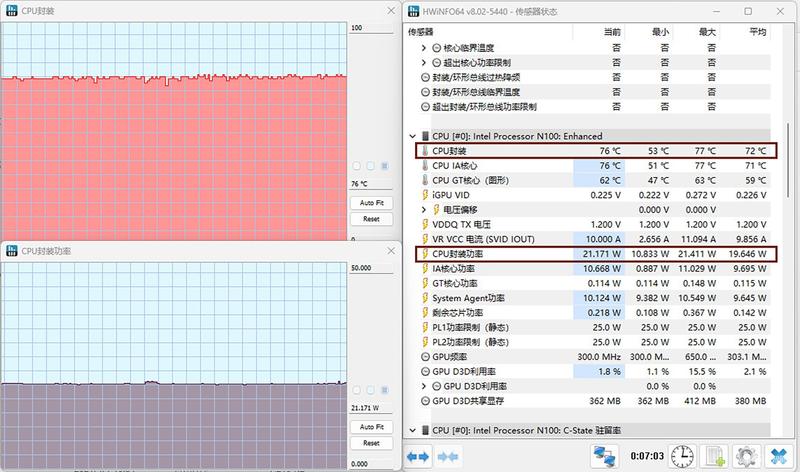Click the 21.171 W current value of CPU封装功率

click(602, 254)
